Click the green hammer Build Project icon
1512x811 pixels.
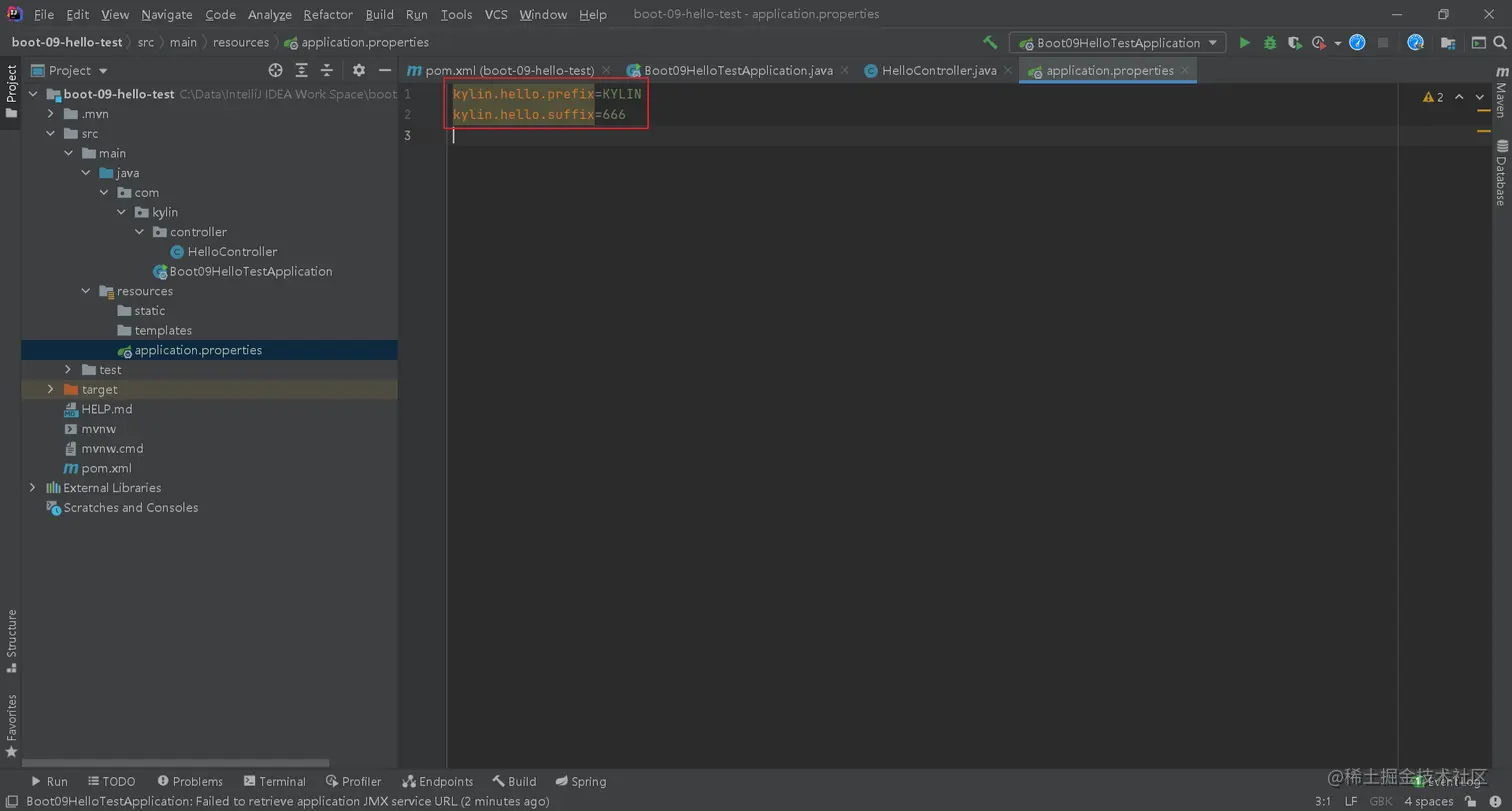990,43
